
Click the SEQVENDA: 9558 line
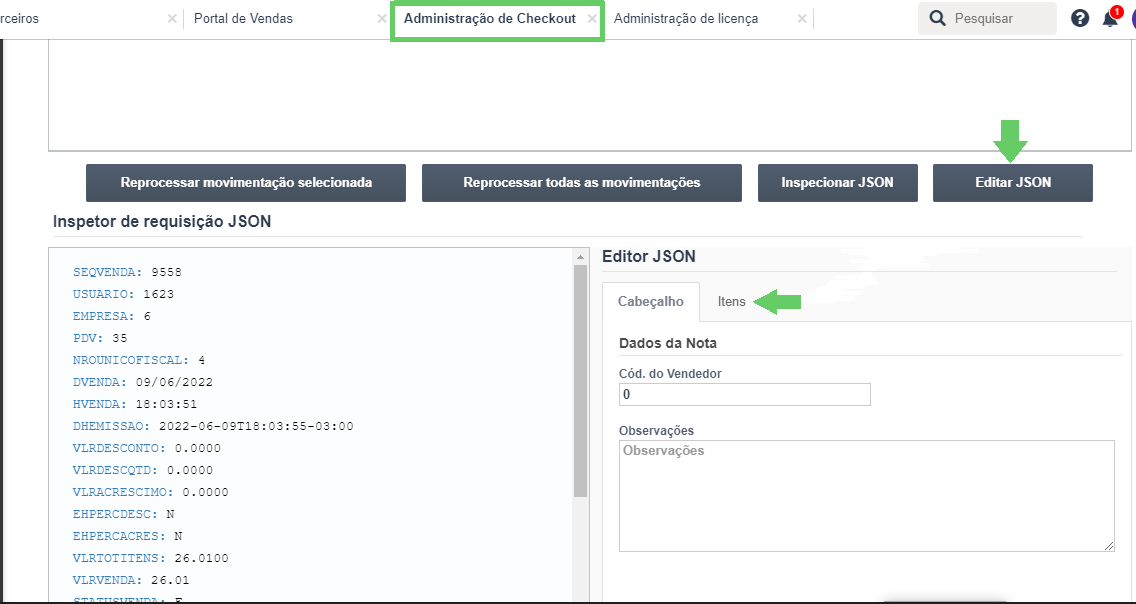click(128, 272)
